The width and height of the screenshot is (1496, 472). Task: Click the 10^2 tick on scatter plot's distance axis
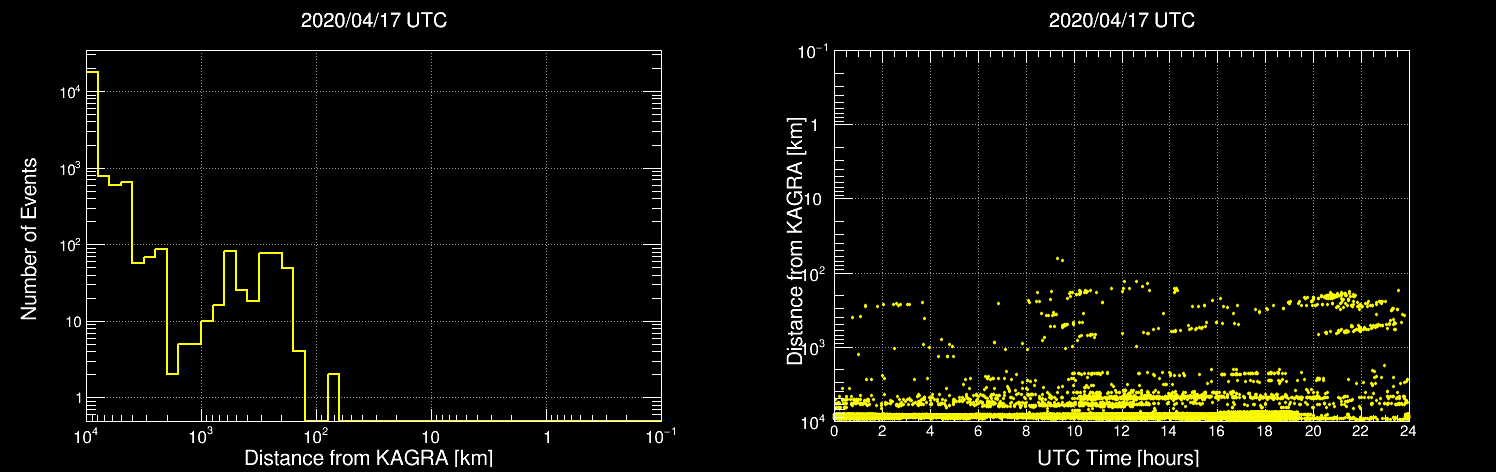pos(815,273)
